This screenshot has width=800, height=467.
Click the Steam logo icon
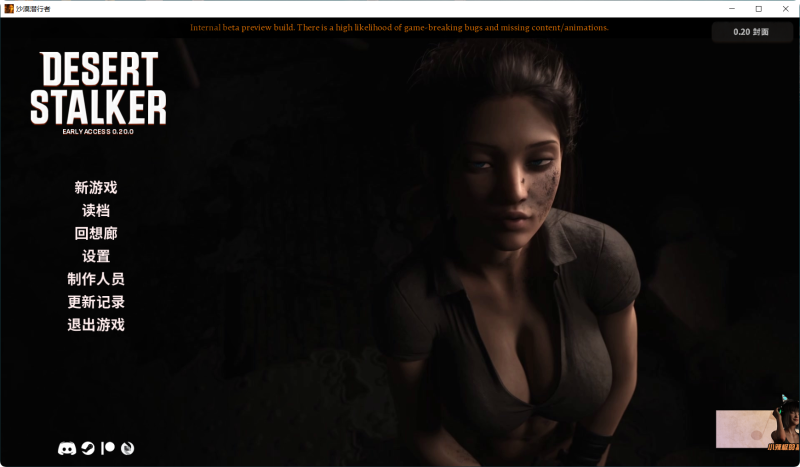point(88,449)
